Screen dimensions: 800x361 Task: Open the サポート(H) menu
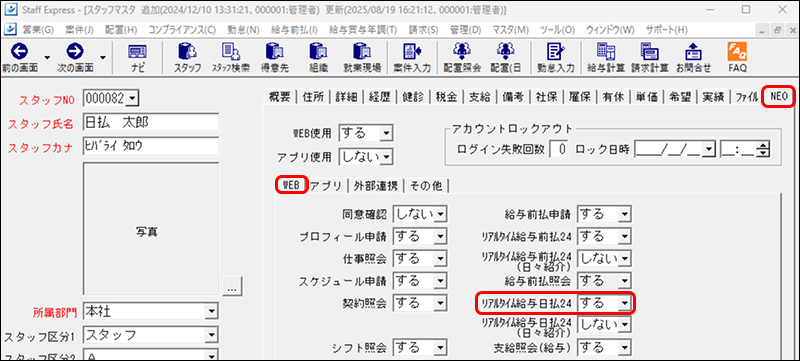pos(667,30)
